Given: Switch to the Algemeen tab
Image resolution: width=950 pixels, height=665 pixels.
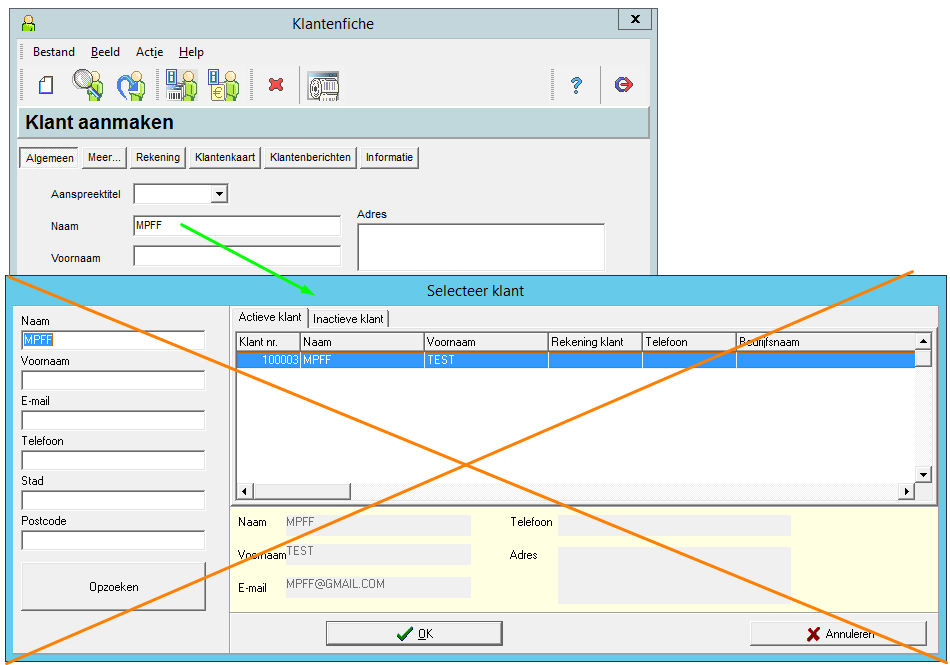Looking at the screenshot, I should coord(49,158).
